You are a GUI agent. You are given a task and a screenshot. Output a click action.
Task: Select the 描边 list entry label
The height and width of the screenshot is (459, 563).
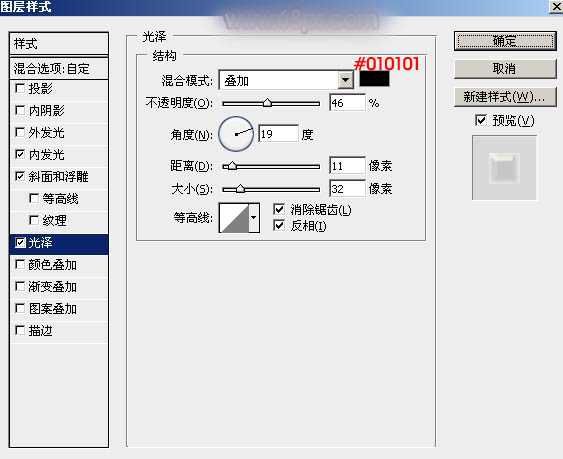(x=41, y=331)
